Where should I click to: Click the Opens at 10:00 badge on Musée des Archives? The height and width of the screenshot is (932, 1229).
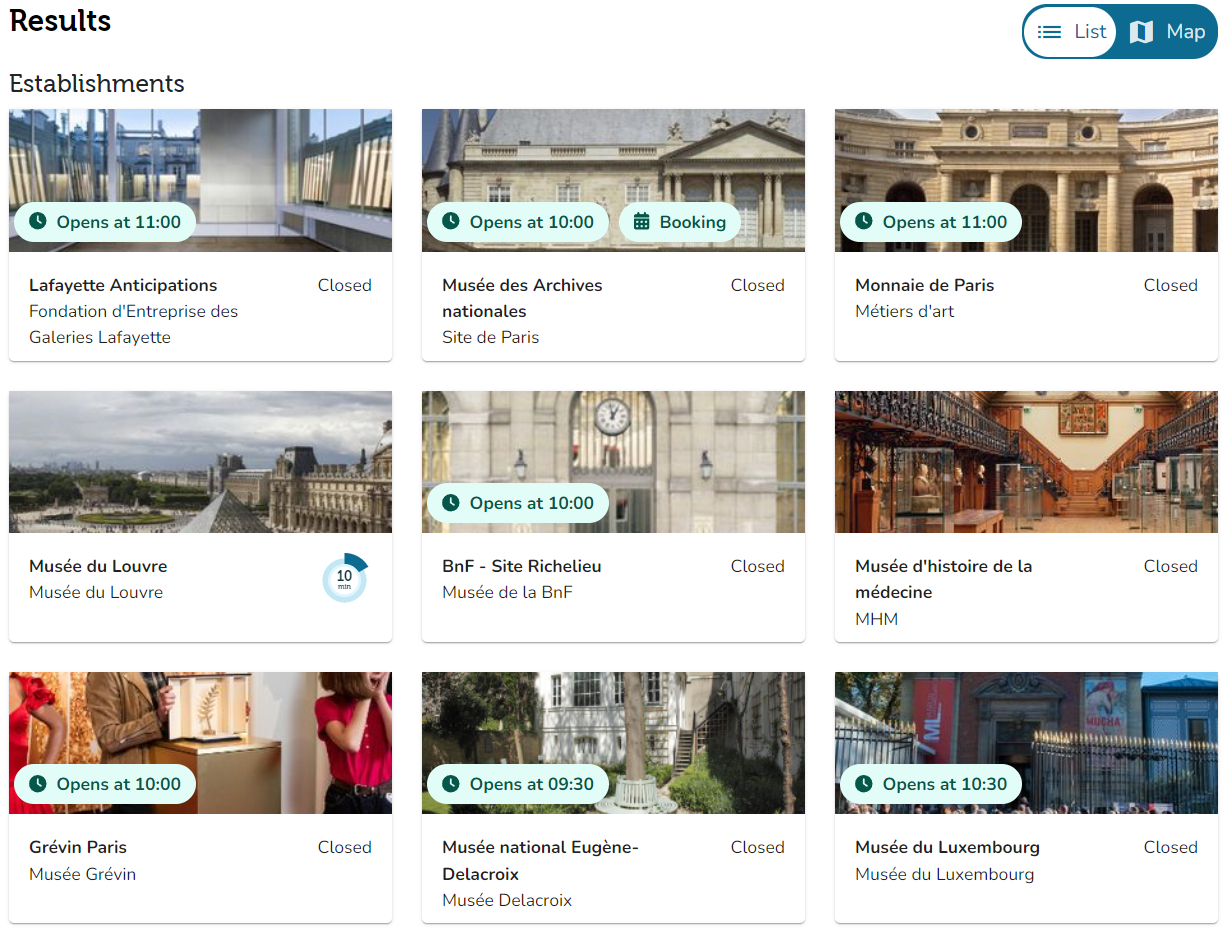pos(518,222)
